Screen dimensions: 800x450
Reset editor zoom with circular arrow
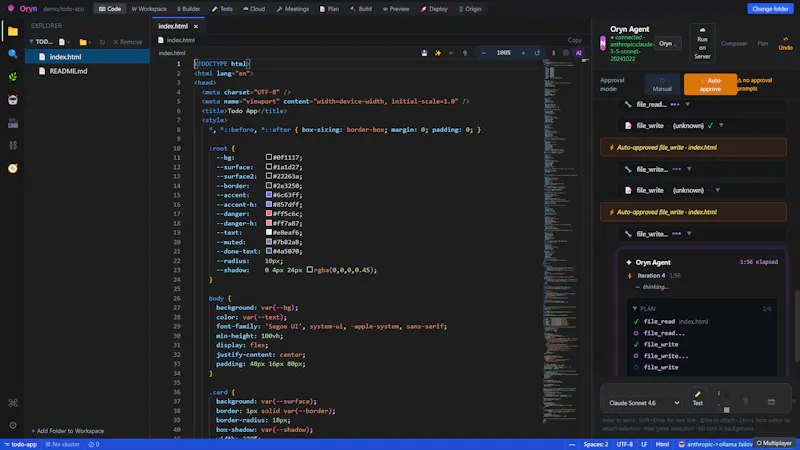(x=537, y=53)
